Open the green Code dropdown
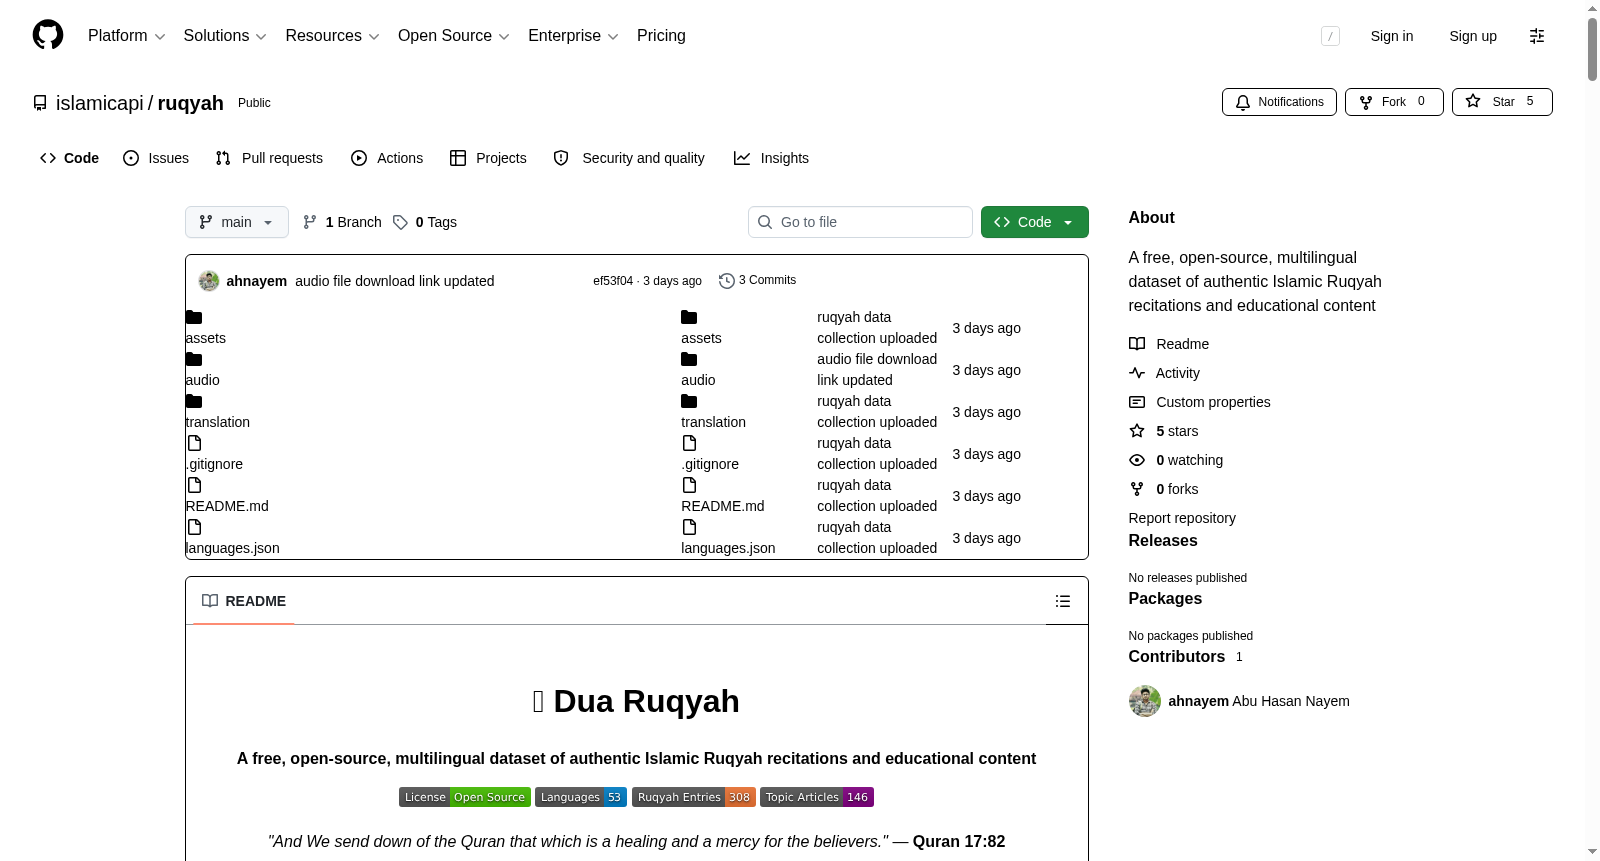Screen dimensions: 1600x861 (1034, 222)
